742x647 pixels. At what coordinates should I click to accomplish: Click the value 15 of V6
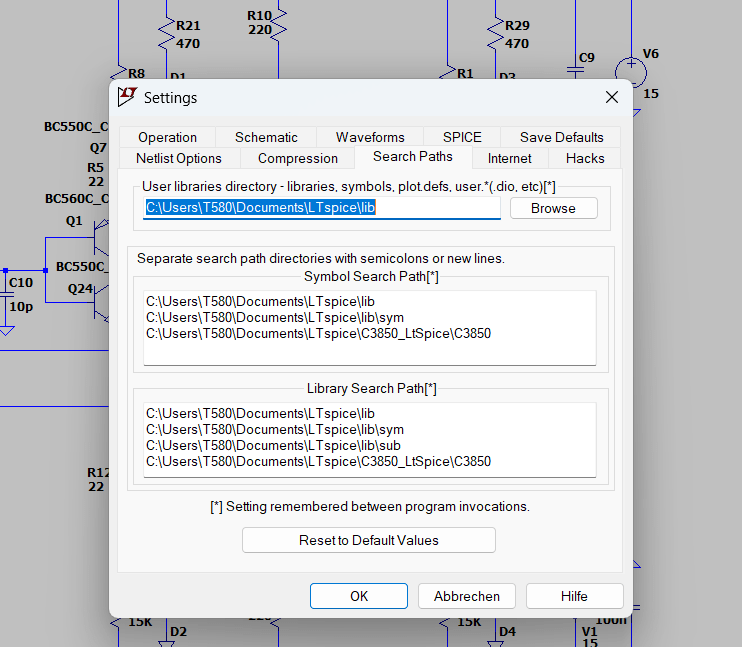651,93
